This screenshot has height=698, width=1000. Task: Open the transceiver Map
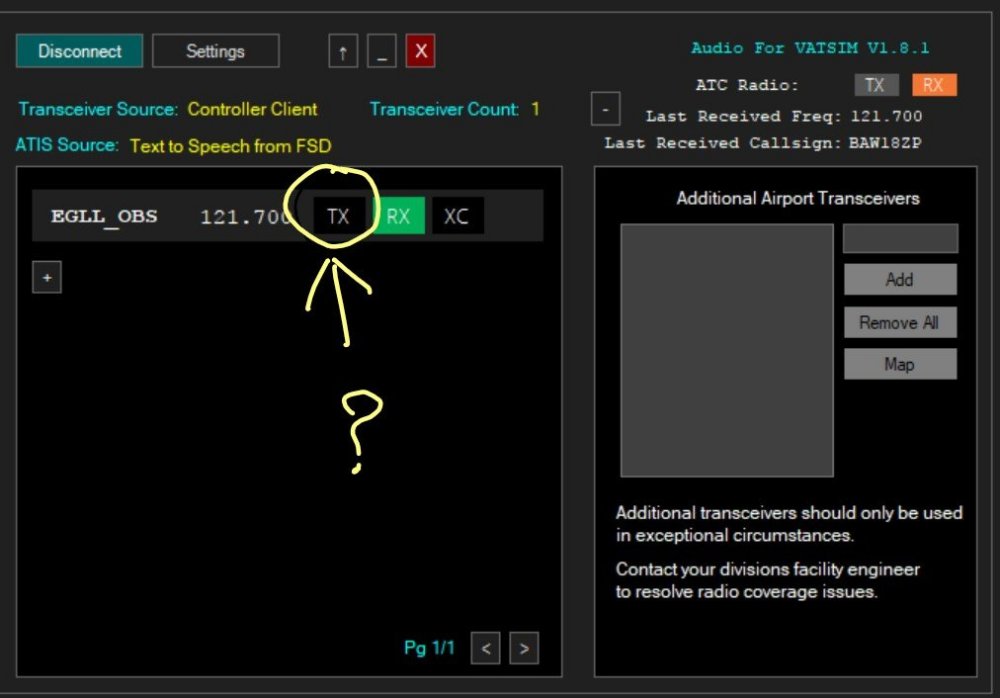(900, 364)
